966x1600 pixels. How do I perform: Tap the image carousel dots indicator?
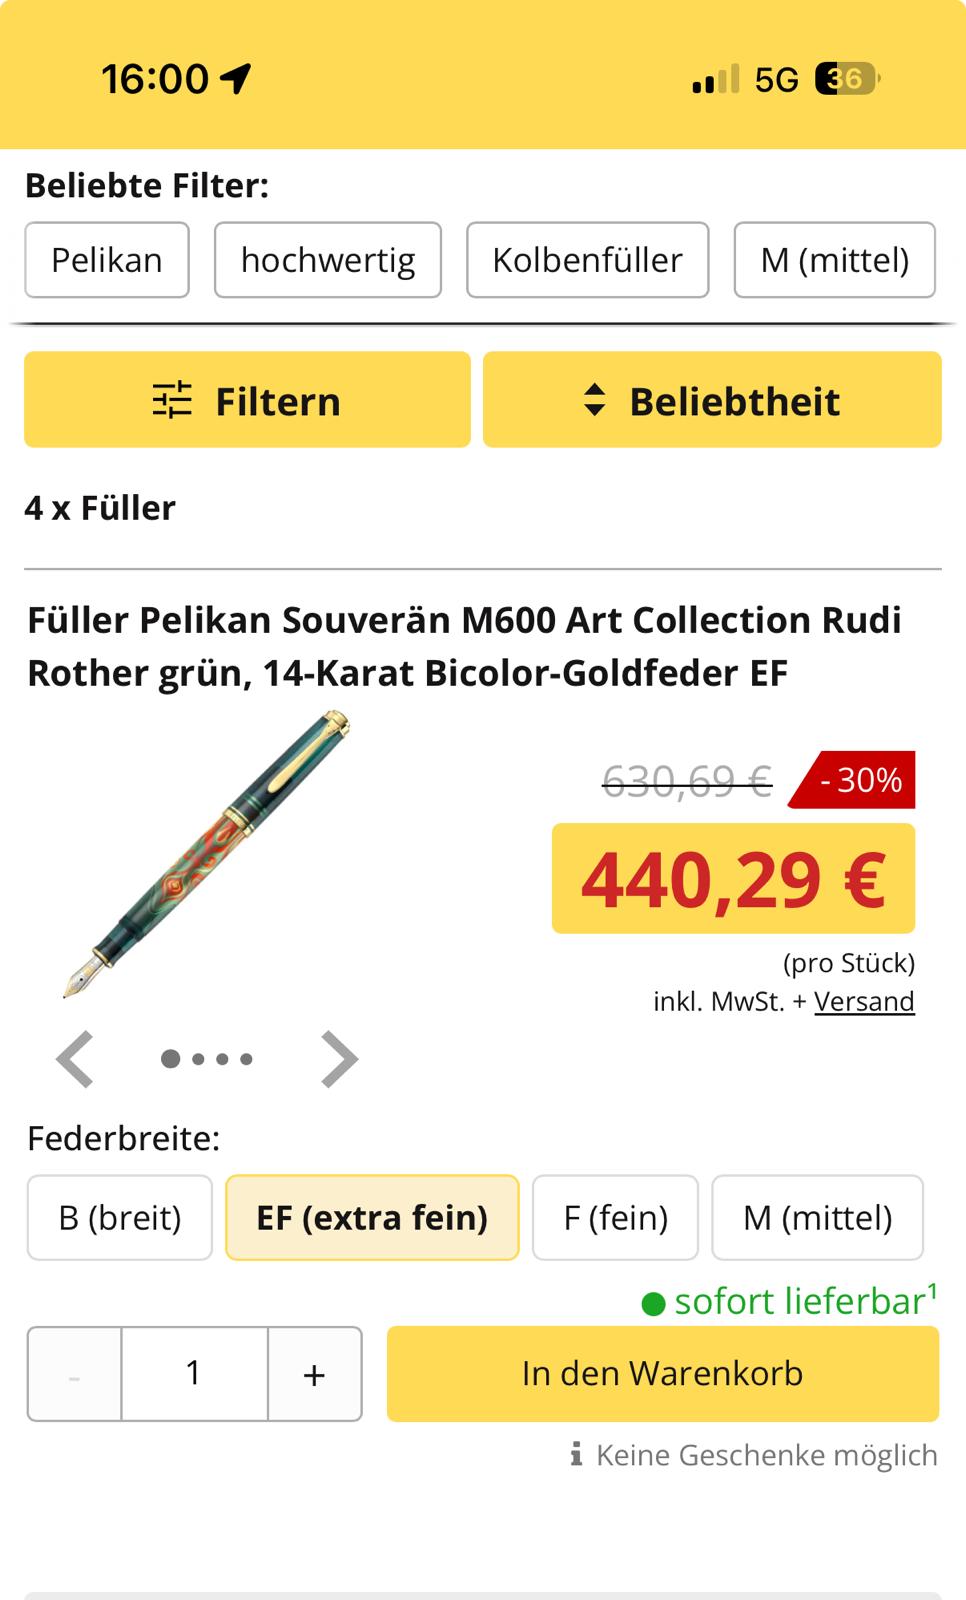click(207, 1058)
